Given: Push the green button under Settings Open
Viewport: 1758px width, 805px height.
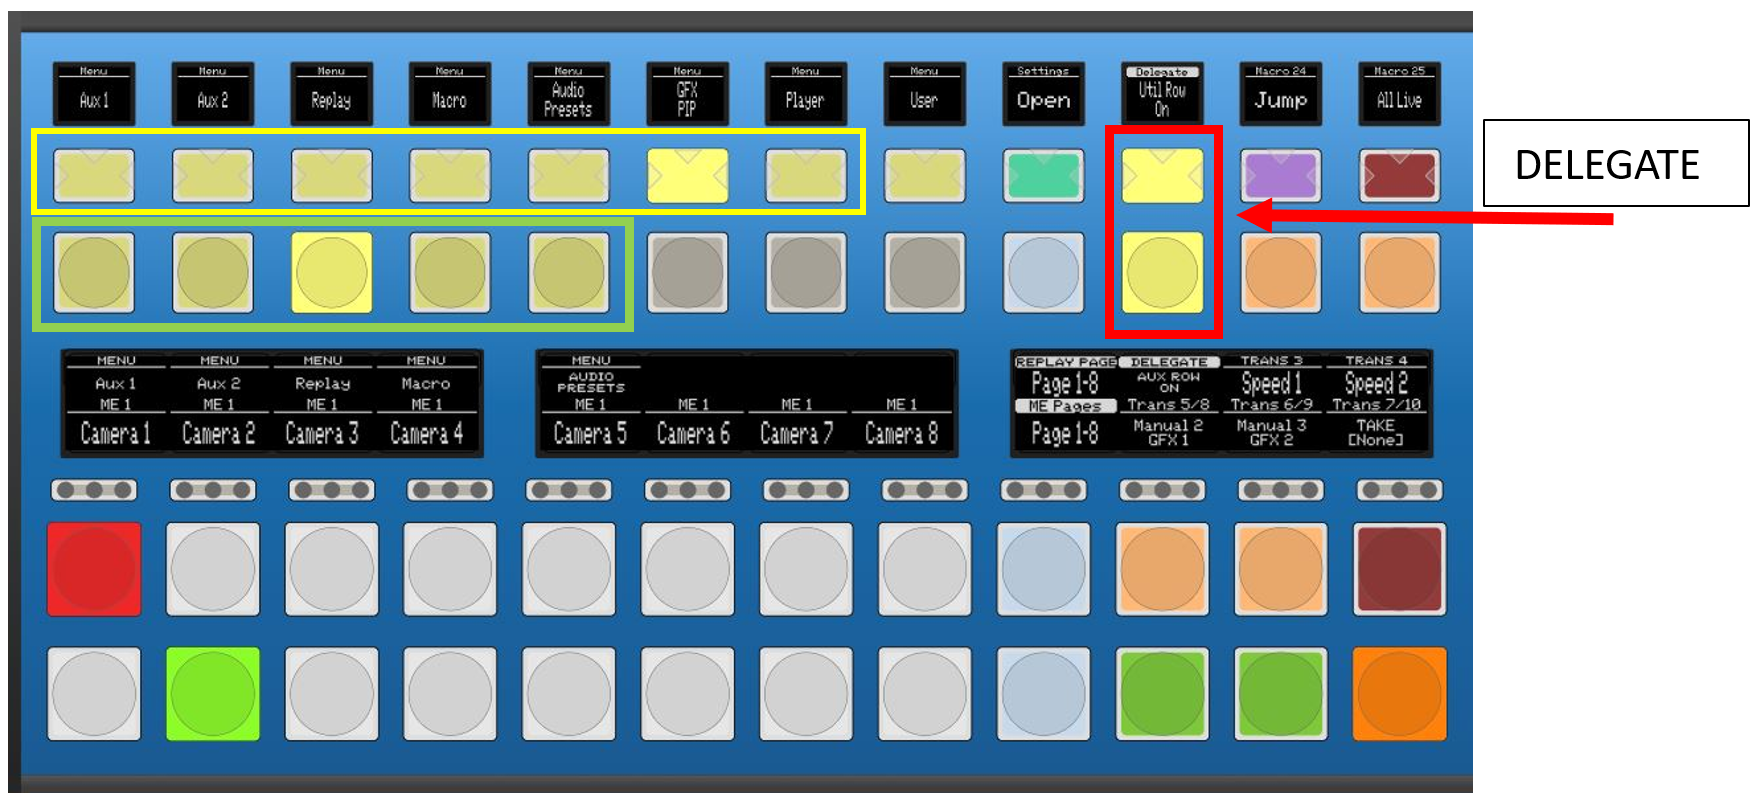Looking at the screenshot, I should click(x=1044, y=176).
